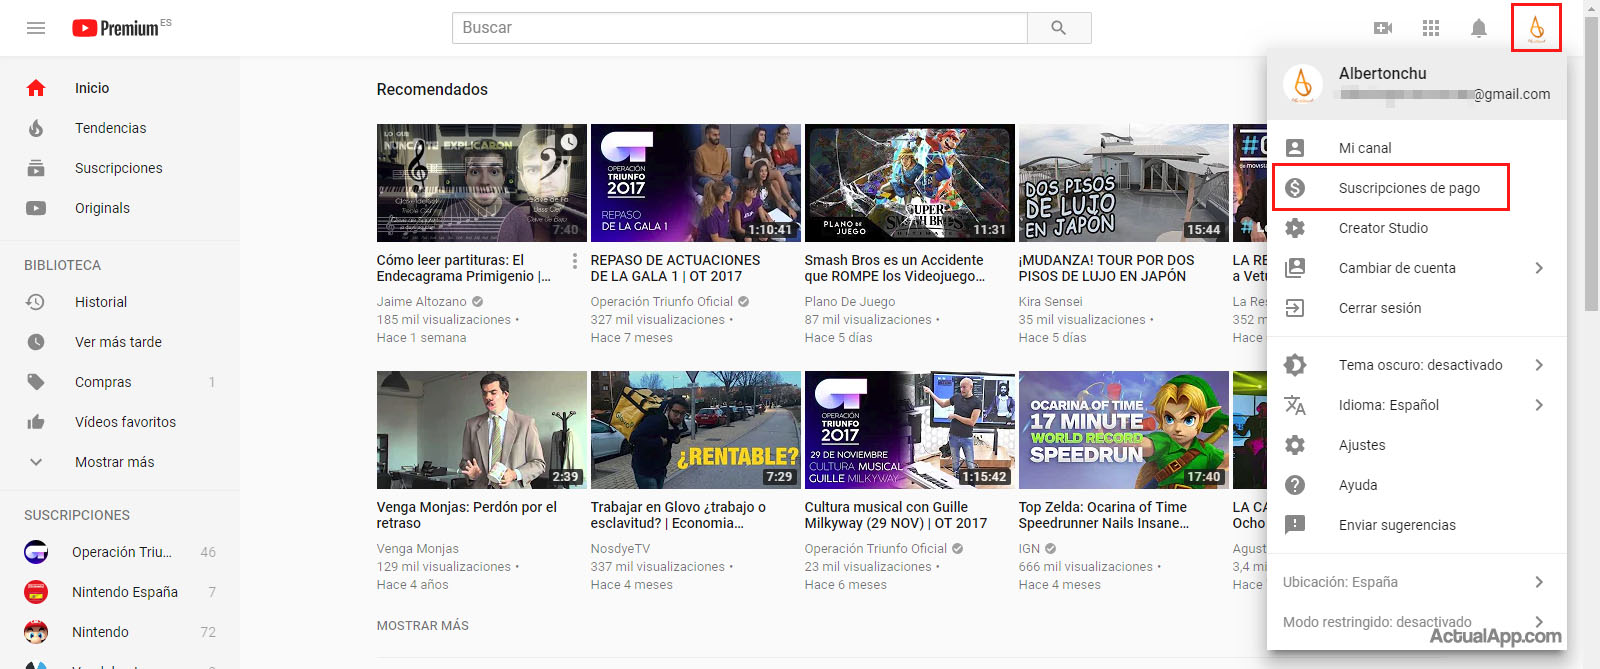The image size is (1600, 669).
Task: Click title Trabajar en Glovo video
Action: click(679, 515)
